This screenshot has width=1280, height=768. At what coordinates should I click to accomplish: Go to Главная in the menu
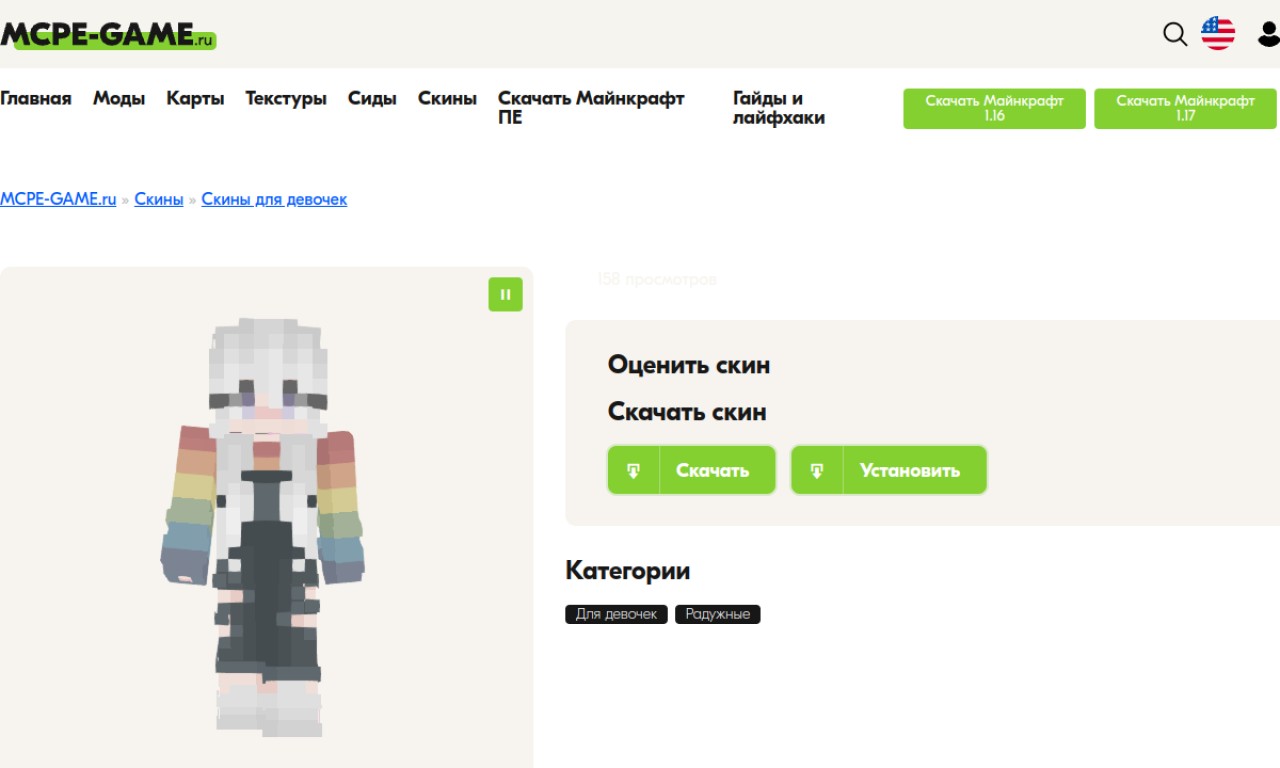[36, 98]
